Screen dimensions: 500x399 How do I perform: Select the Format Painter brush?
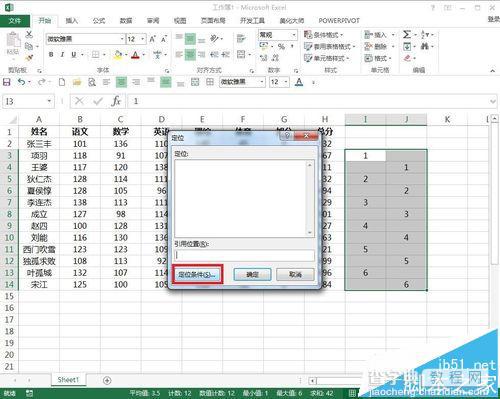click(29, 58)
